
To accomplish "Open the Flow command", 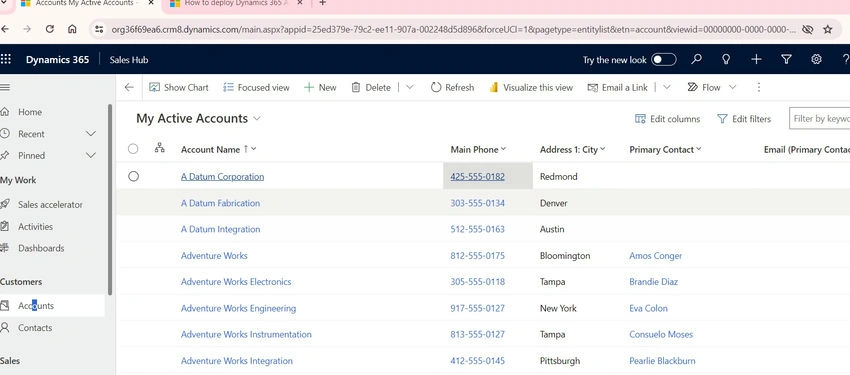I will (x=704, y=87).
